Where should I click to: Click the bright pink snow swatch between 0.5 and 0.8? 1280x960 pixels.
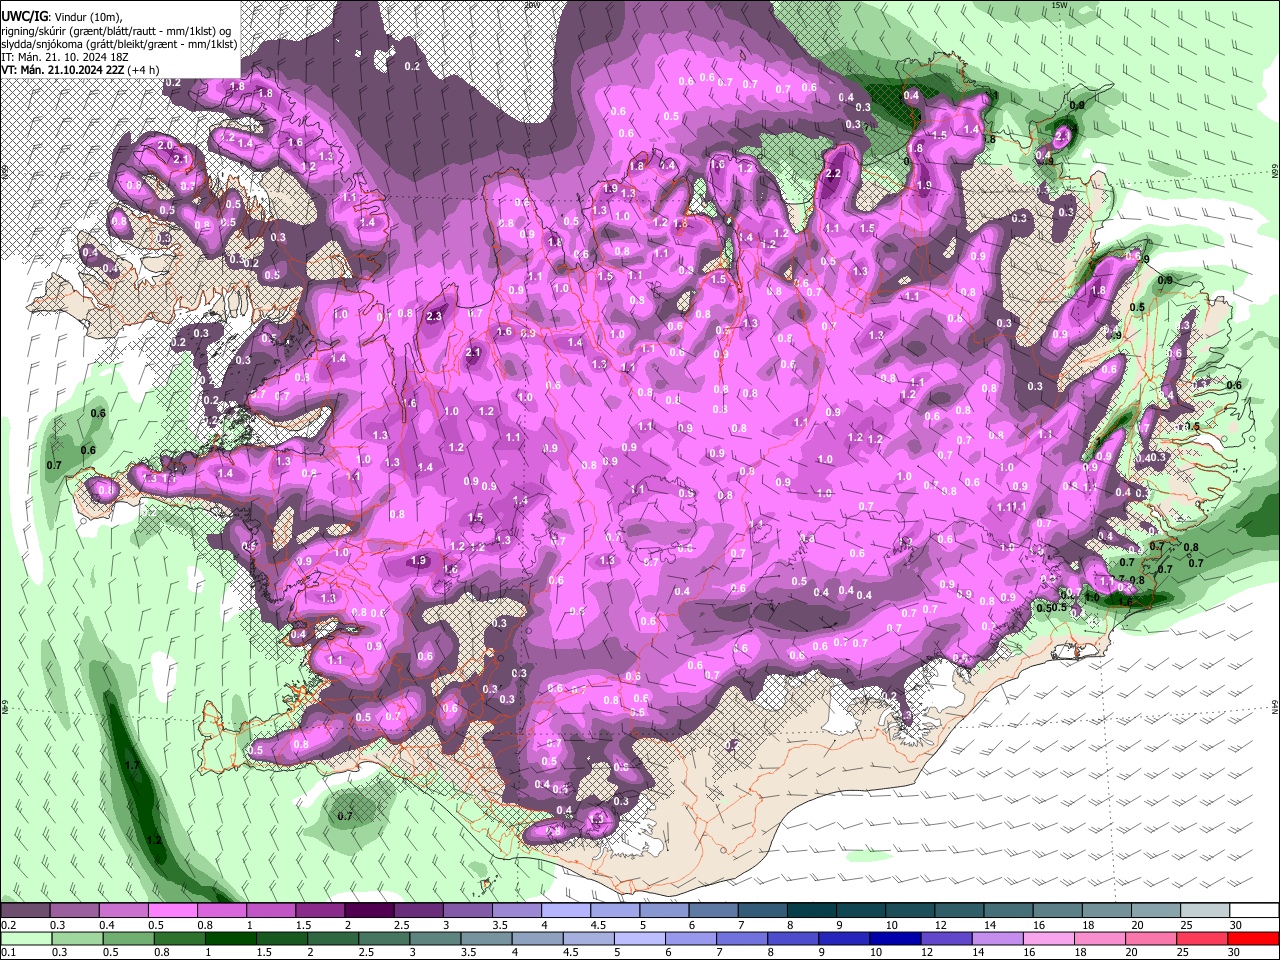point(172,911)
